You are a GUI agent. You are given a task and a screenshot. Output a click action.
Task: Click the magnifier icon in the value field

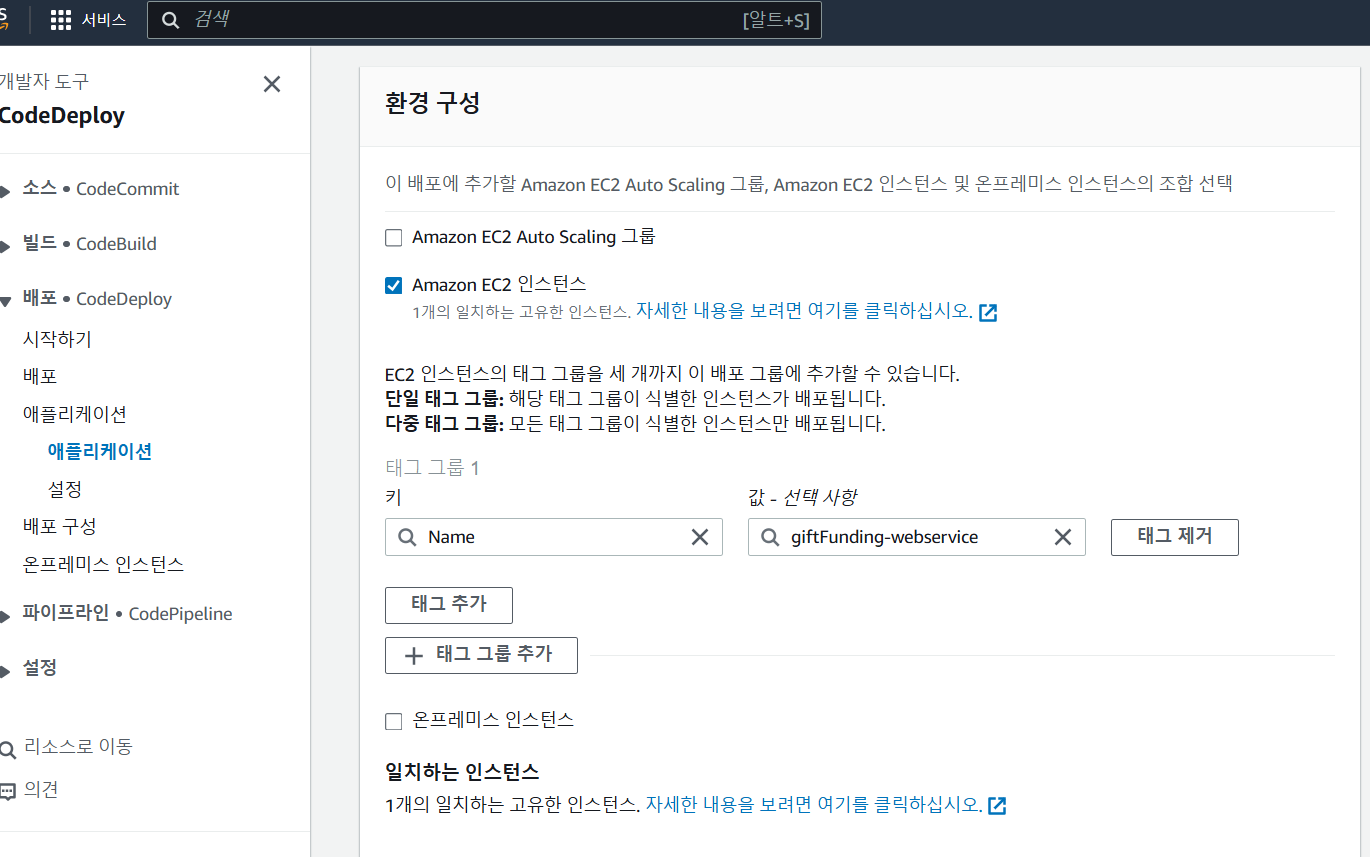(770, 537)
